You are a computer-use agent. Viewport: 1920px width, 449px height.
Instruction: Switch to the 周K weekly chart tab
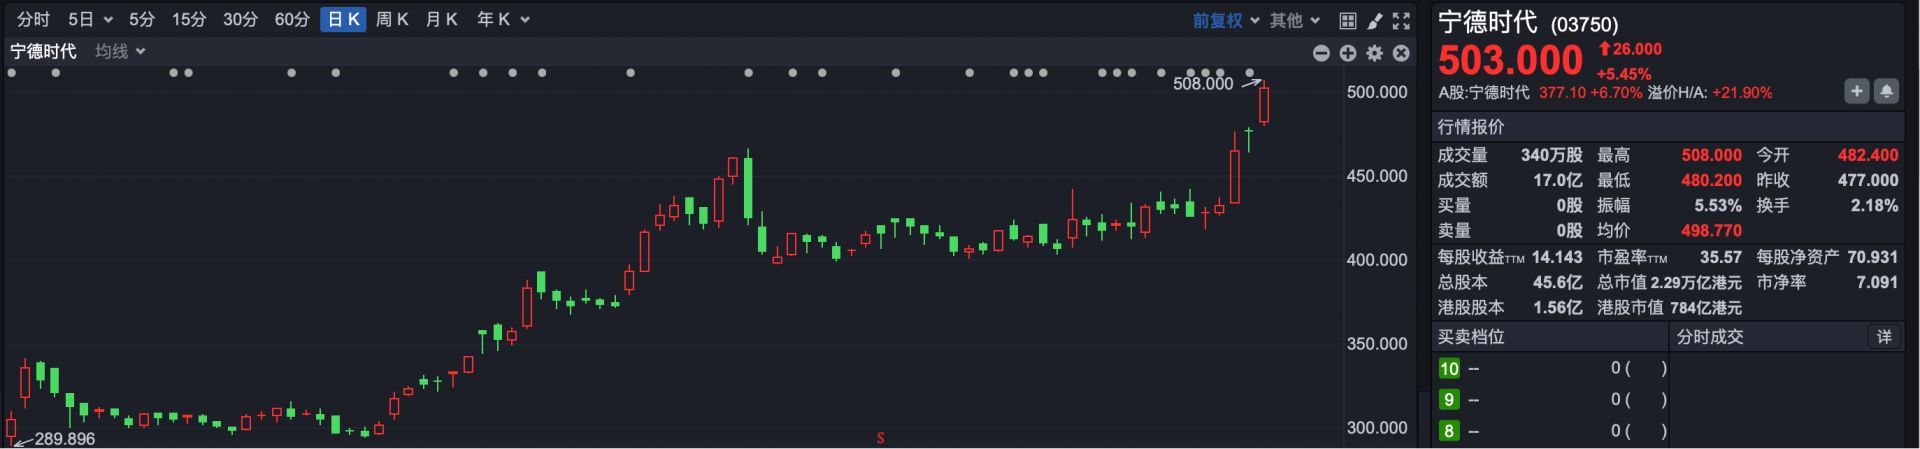(x=392, y=19)
